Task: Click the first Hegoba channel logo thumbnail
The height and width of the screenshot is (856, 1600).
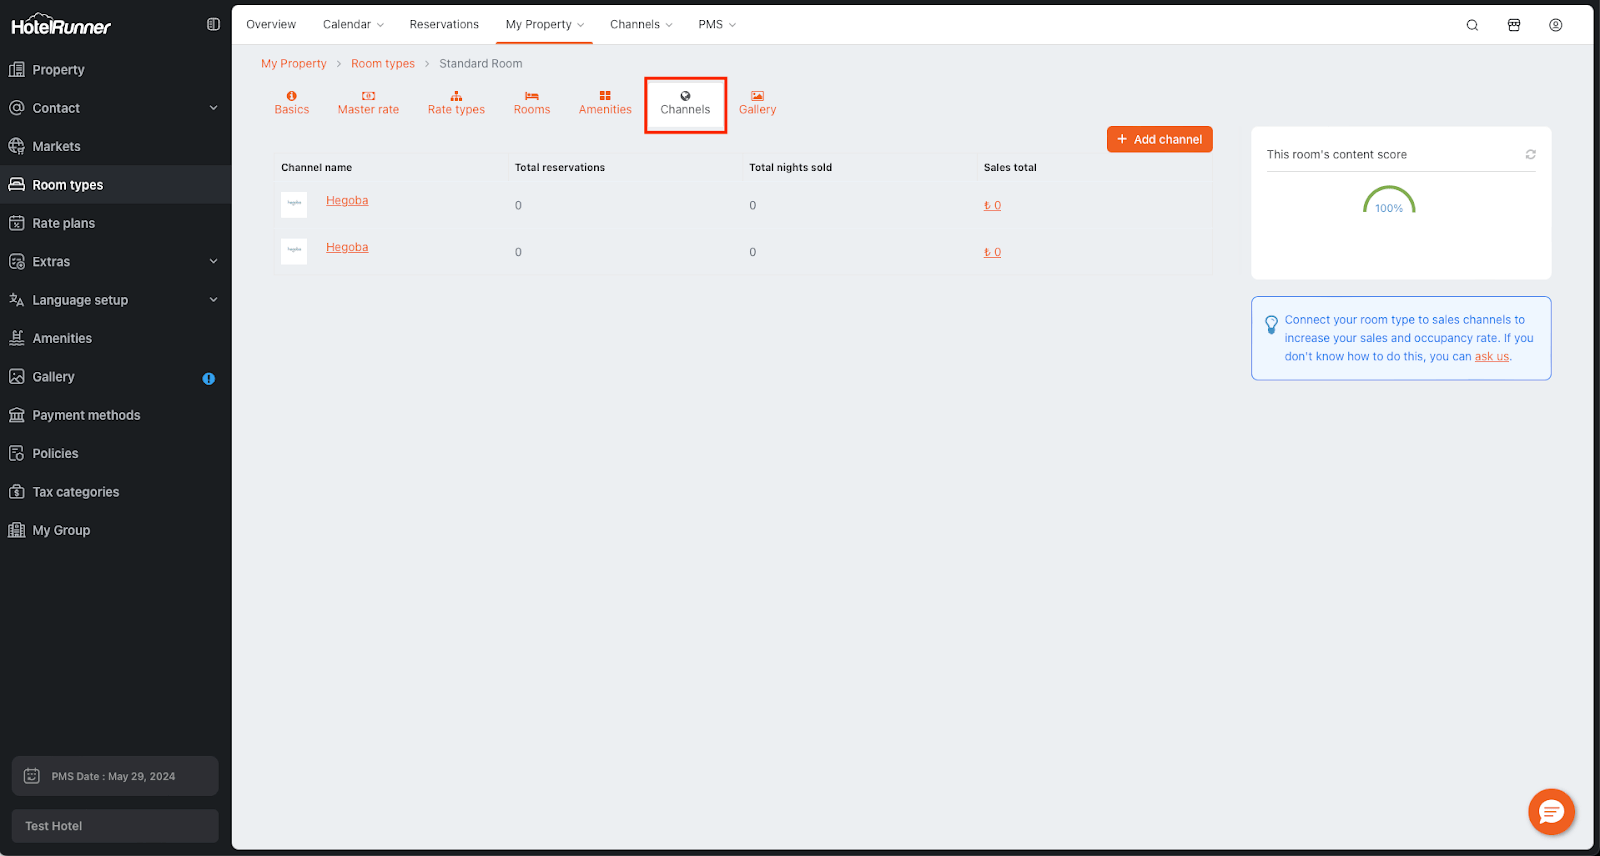Action: (294, 204)
